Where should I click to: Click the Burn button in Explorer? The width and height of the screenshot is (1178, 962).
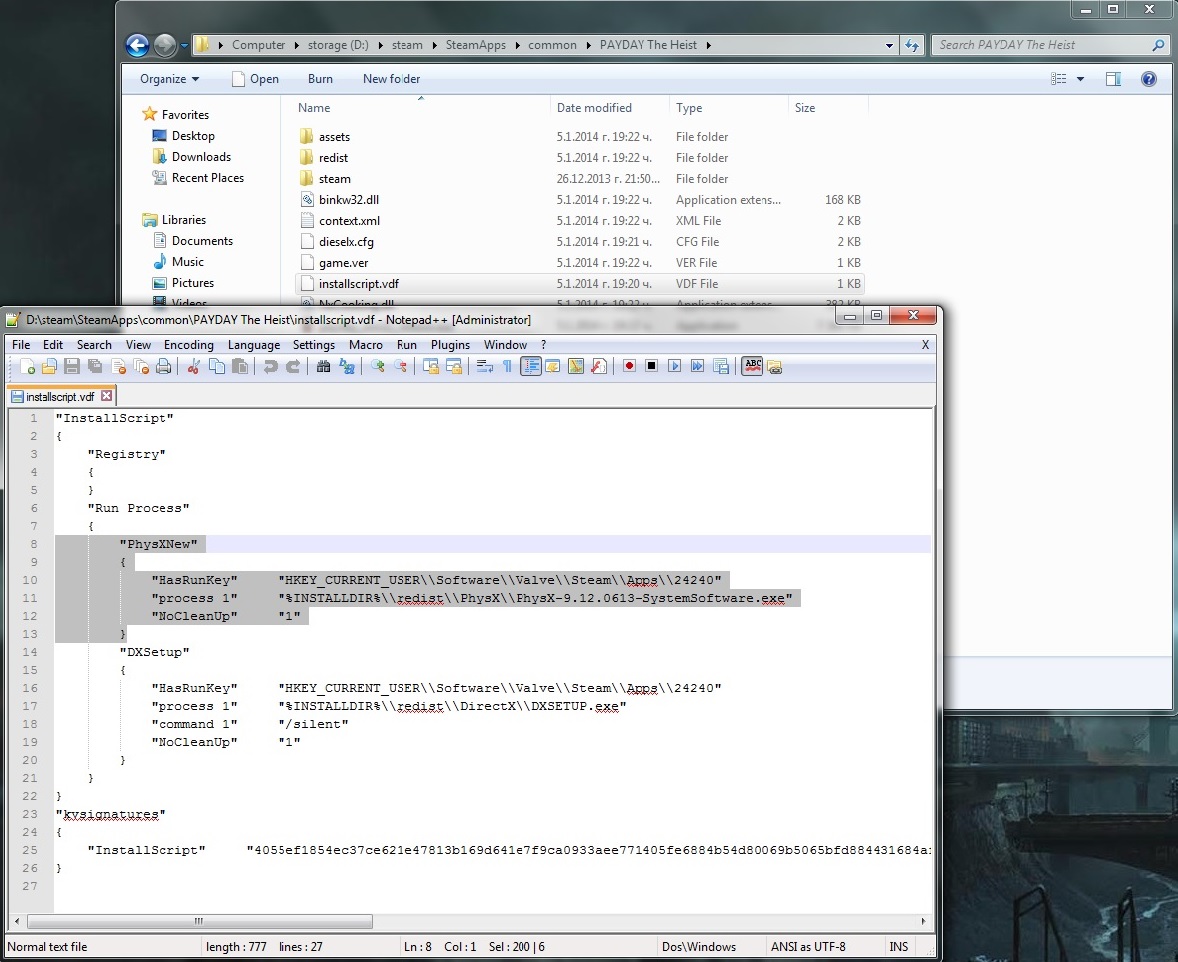(x=320, y=79)
